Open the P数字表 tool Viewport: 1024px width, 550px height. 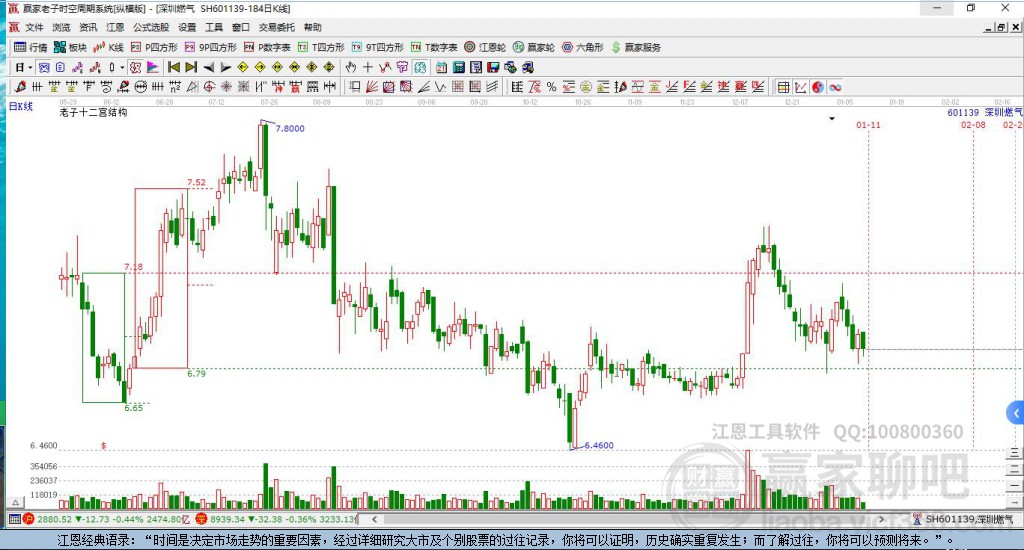click(x=267, y=47)
